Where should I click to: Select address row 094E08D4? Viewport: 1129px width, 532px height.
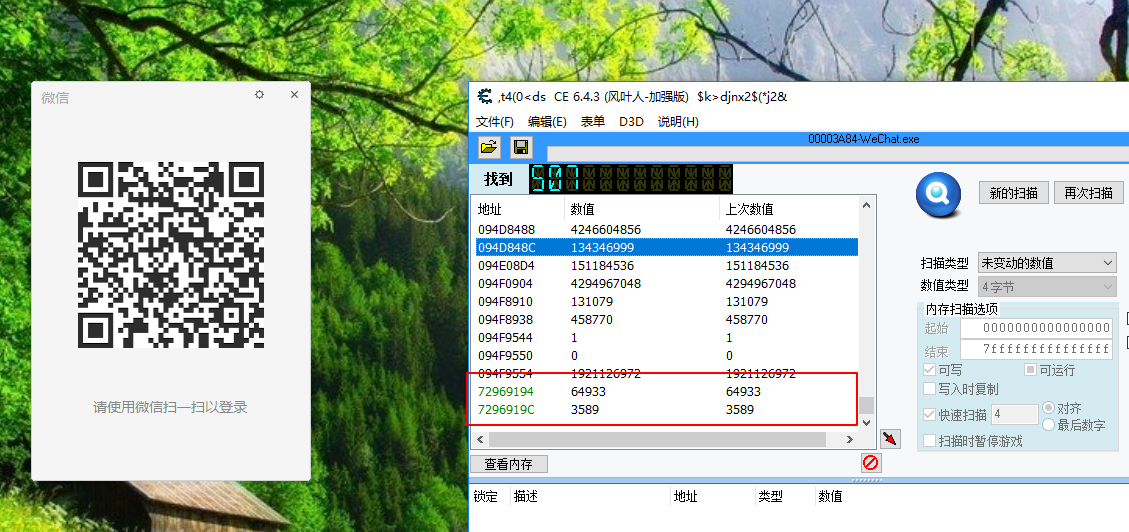coord(667,266)
